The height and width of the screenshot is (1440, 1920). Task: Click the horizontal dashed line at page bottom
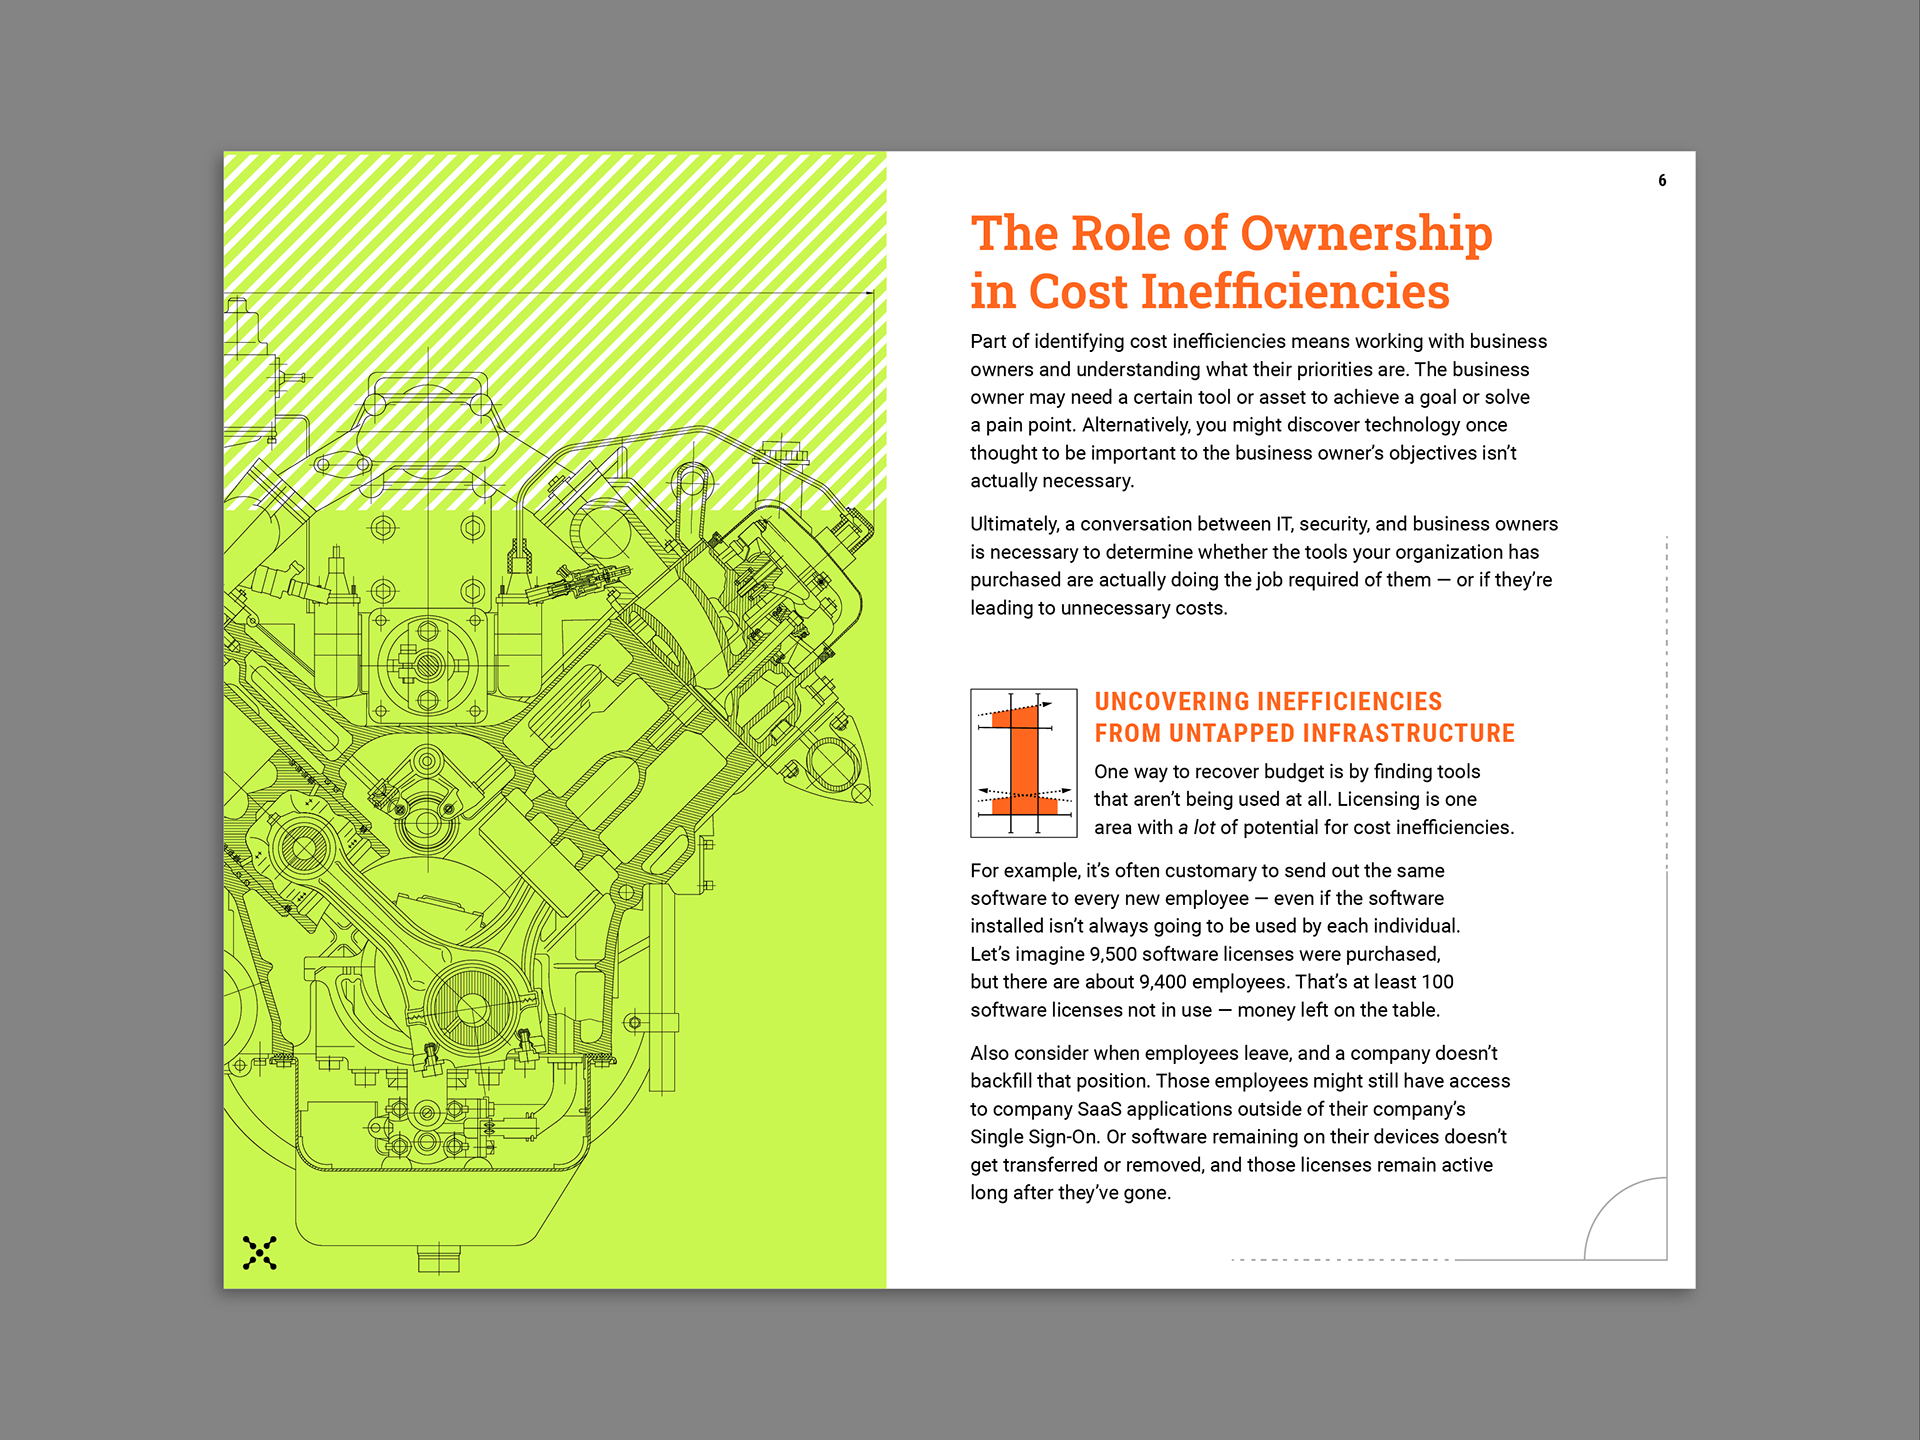(x=1340, y=1259)
